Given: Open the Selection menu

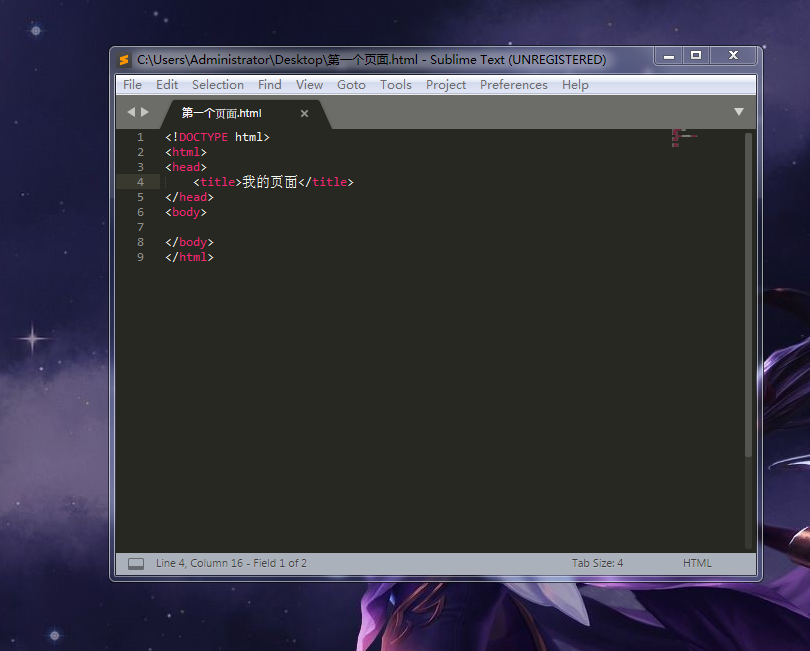Looking at the screenshot, I should point(217,85).
